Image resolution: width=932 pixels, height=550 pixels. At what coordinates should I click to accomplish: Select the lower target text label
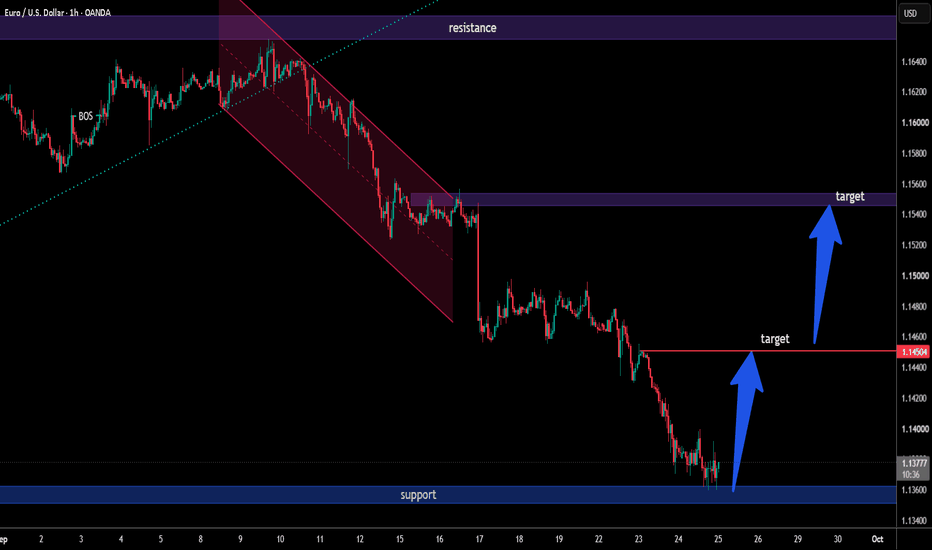[x=774, y=339]
